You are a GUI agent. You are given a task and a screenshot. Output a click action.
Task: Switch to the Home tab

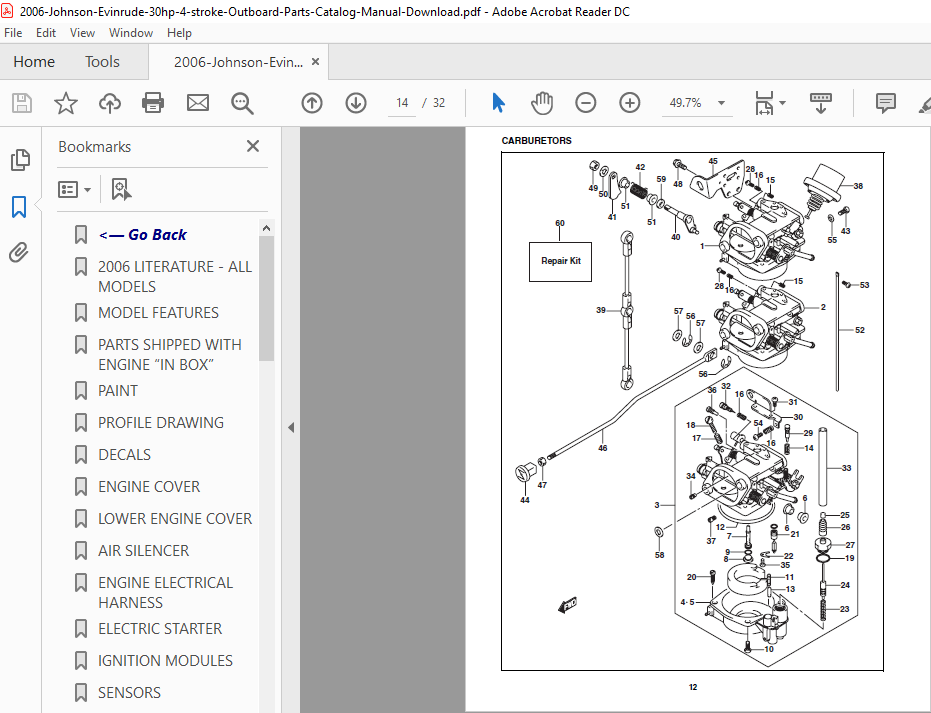click(x=34, y=62)
